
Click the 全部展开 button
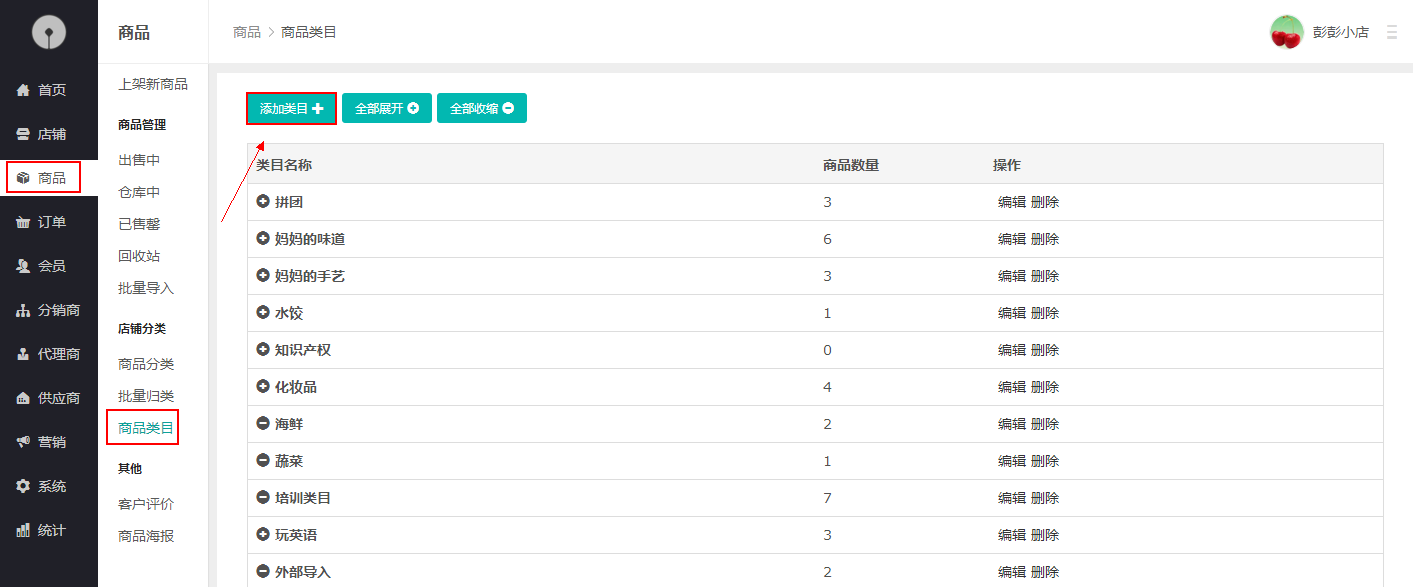386,109
